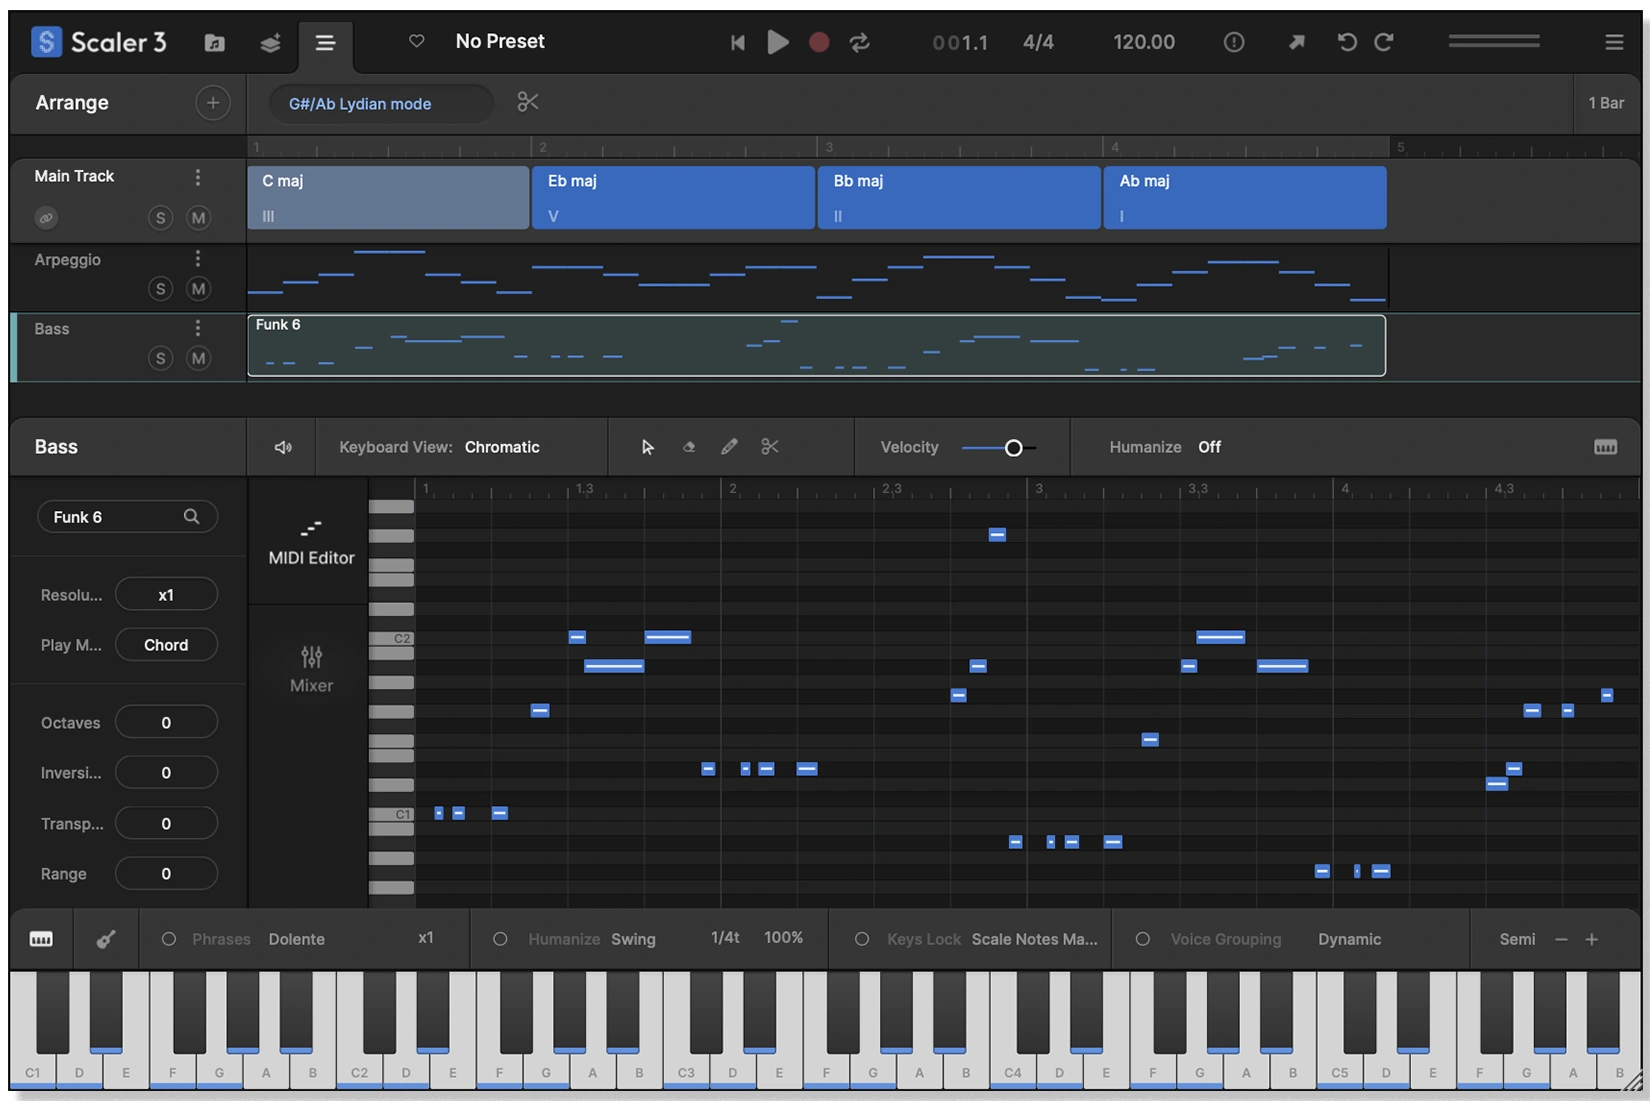This screenshot has width=1650, height=1101.
Task: Toggle the Bass editor audition speaker
Action: pos(283,447)
